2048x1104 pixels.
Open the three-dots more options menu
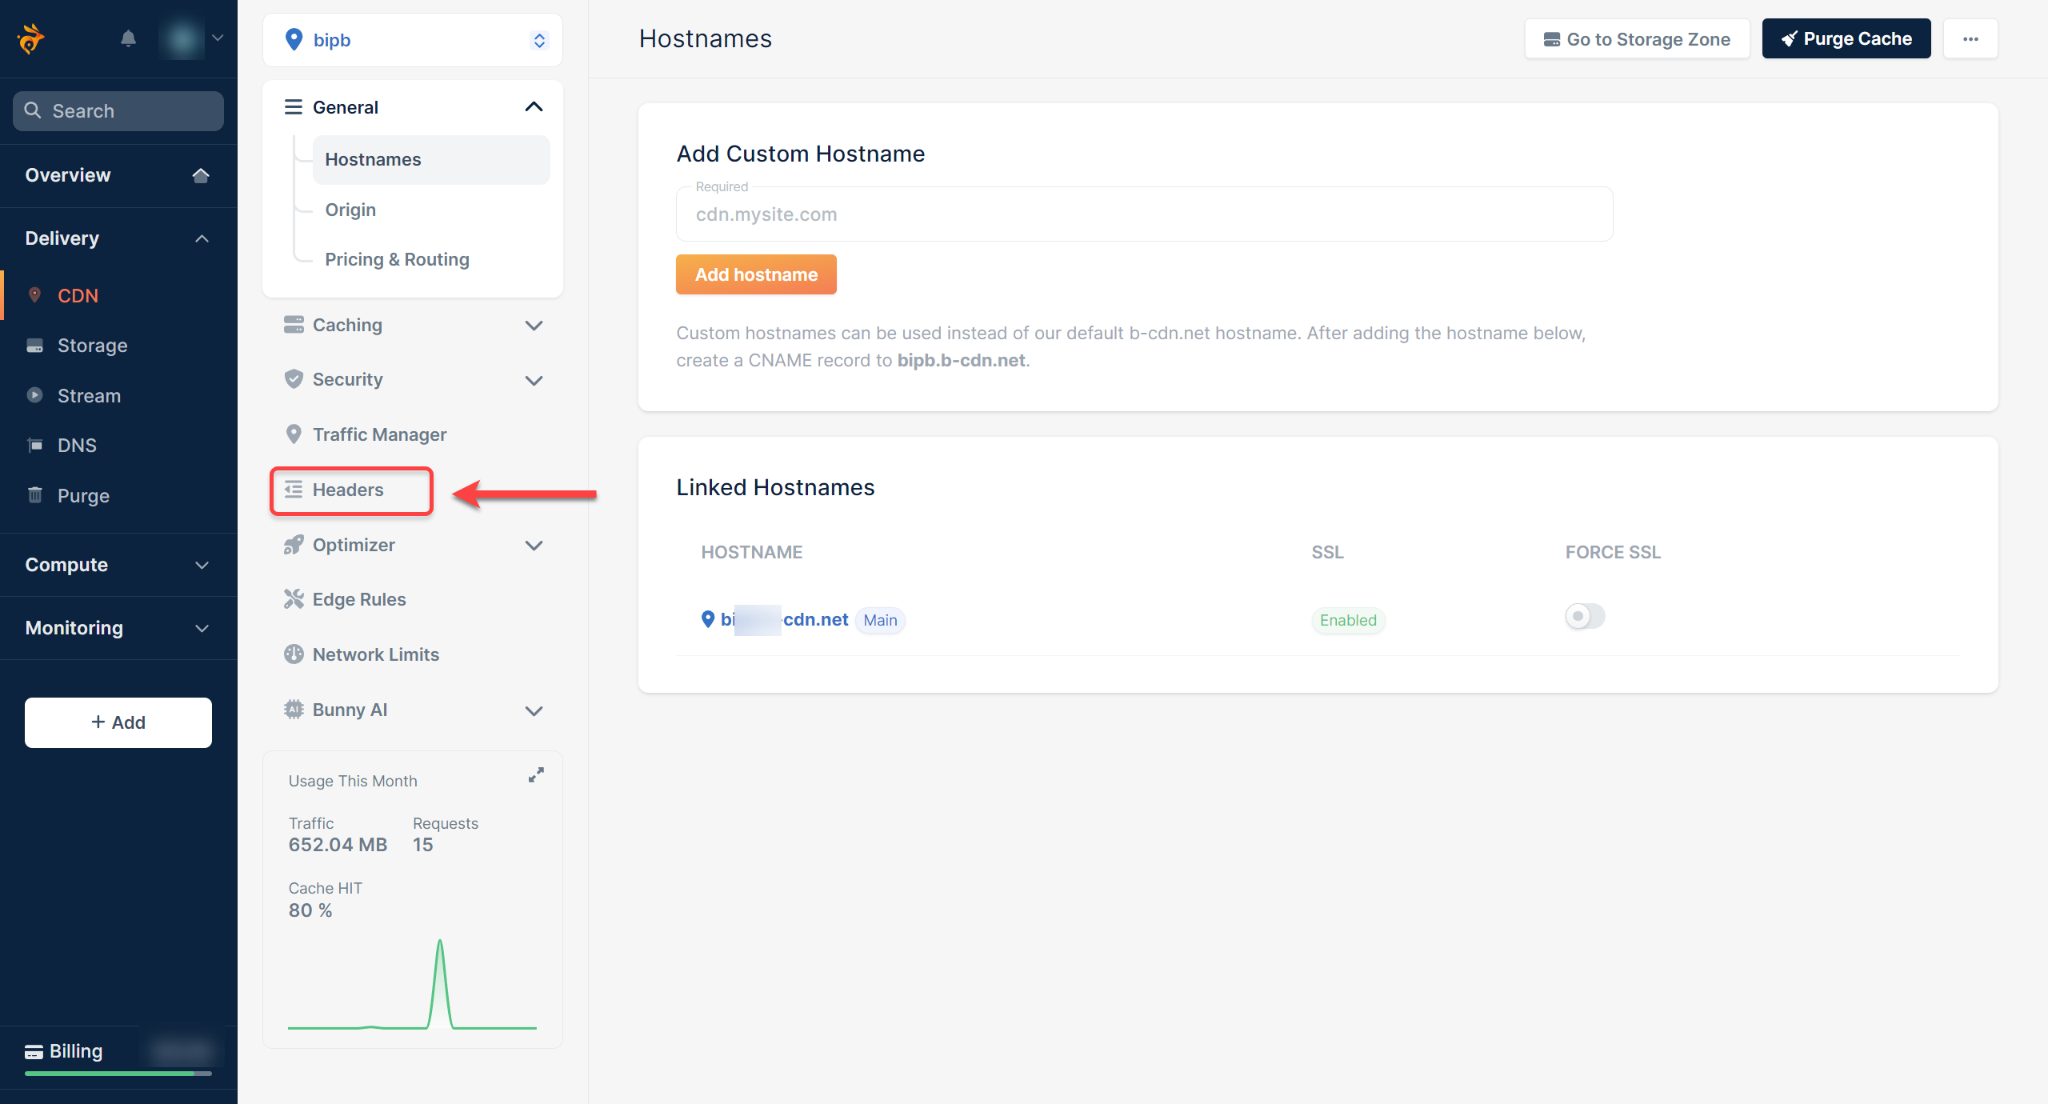pyautogui.click(x=1970, y=39)
